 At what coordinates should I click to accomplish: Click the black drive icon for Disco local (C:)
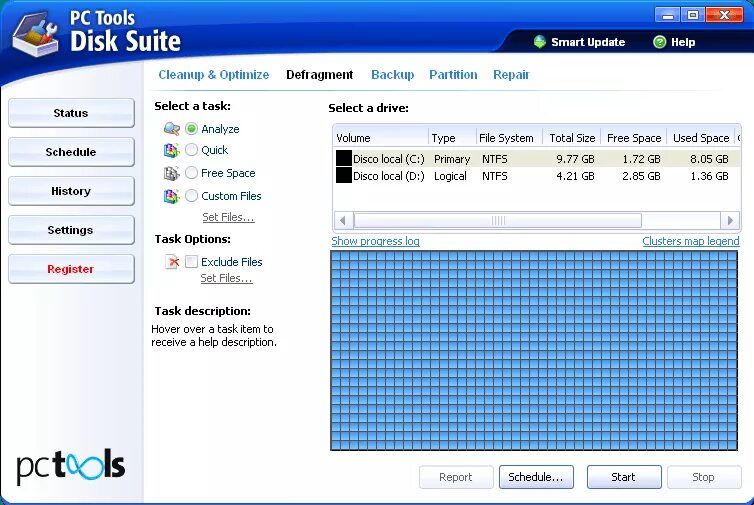point(344,158)
